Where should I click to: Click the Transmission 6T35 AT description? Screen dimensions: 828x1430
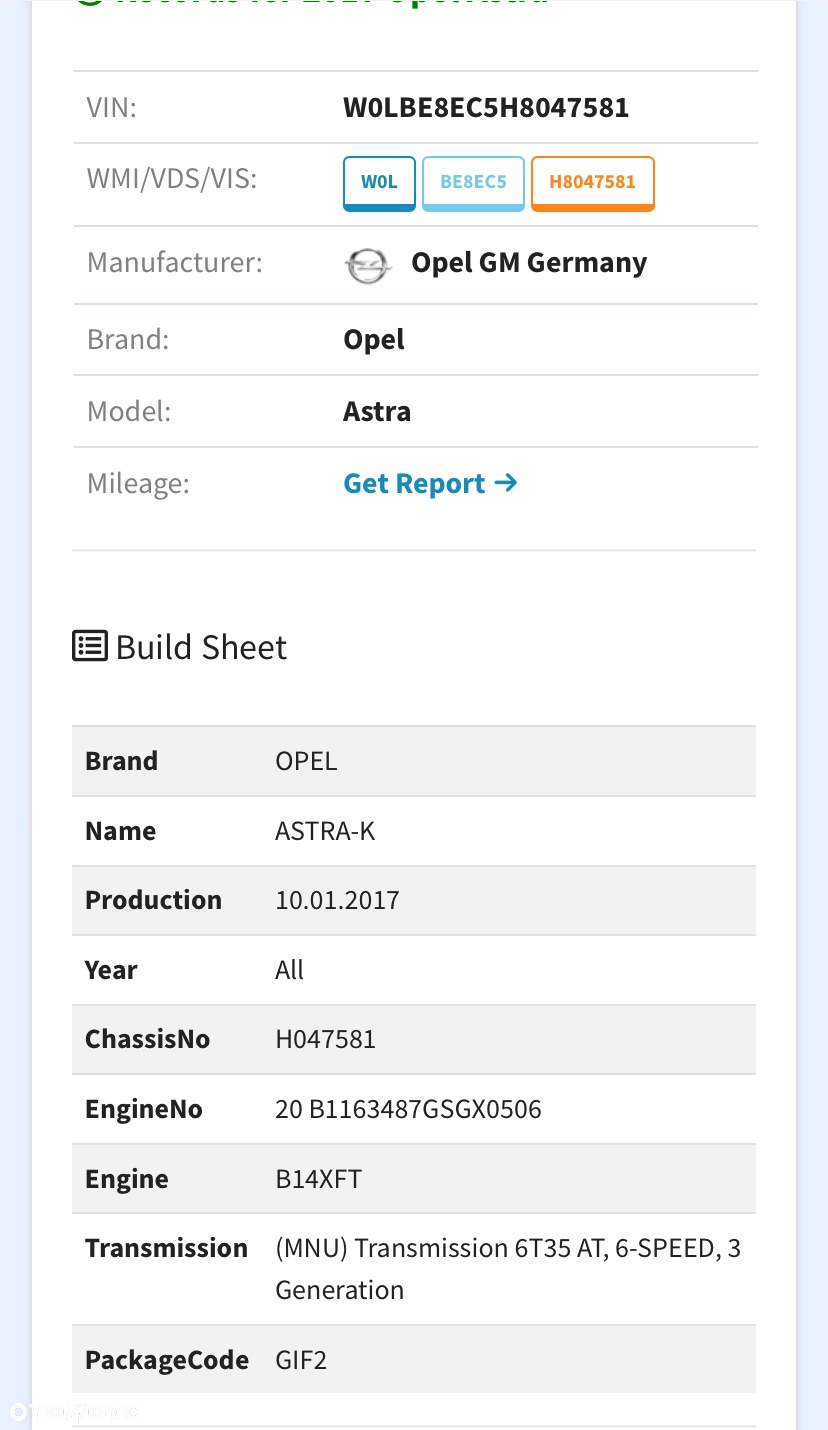(508, 1269)
